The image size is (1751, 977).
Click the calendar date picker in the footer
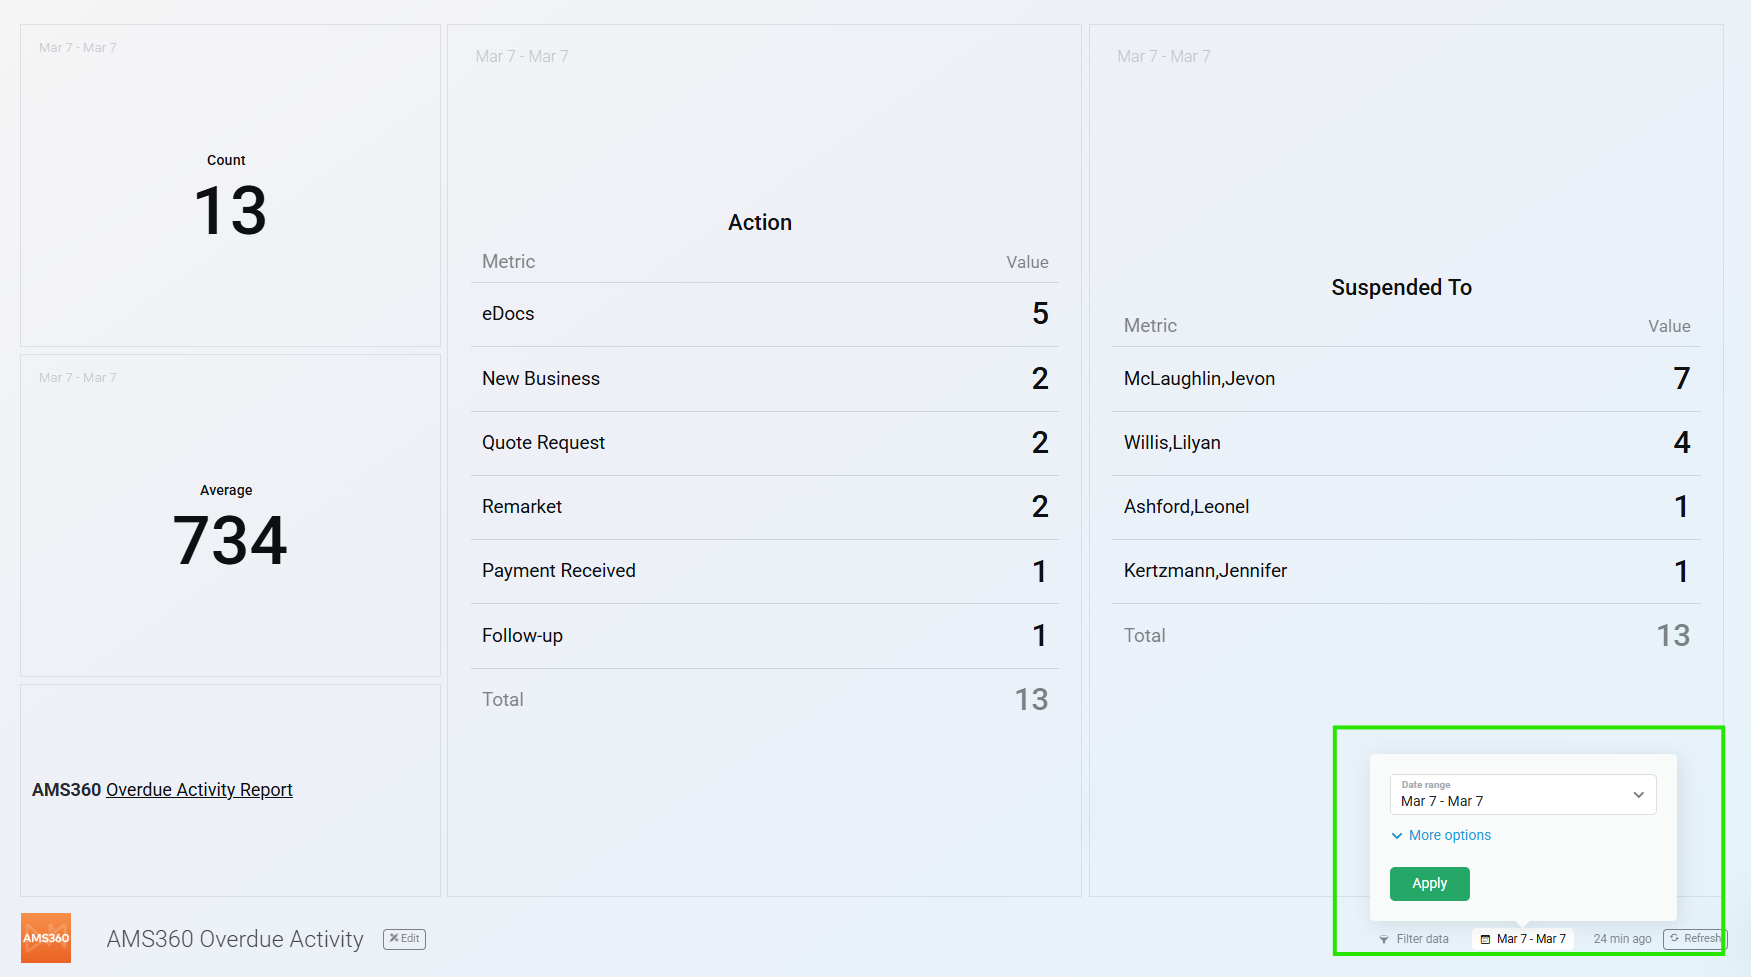[x=1523, y=939]
